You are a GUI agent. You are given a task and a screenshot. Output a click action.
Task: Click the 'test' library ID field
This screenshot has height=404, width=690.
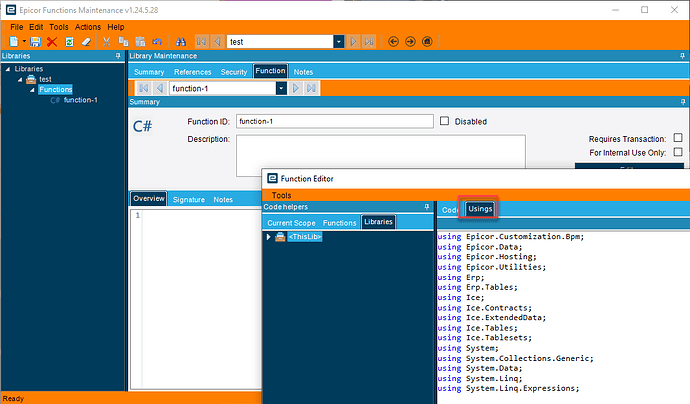pos(280,42)
